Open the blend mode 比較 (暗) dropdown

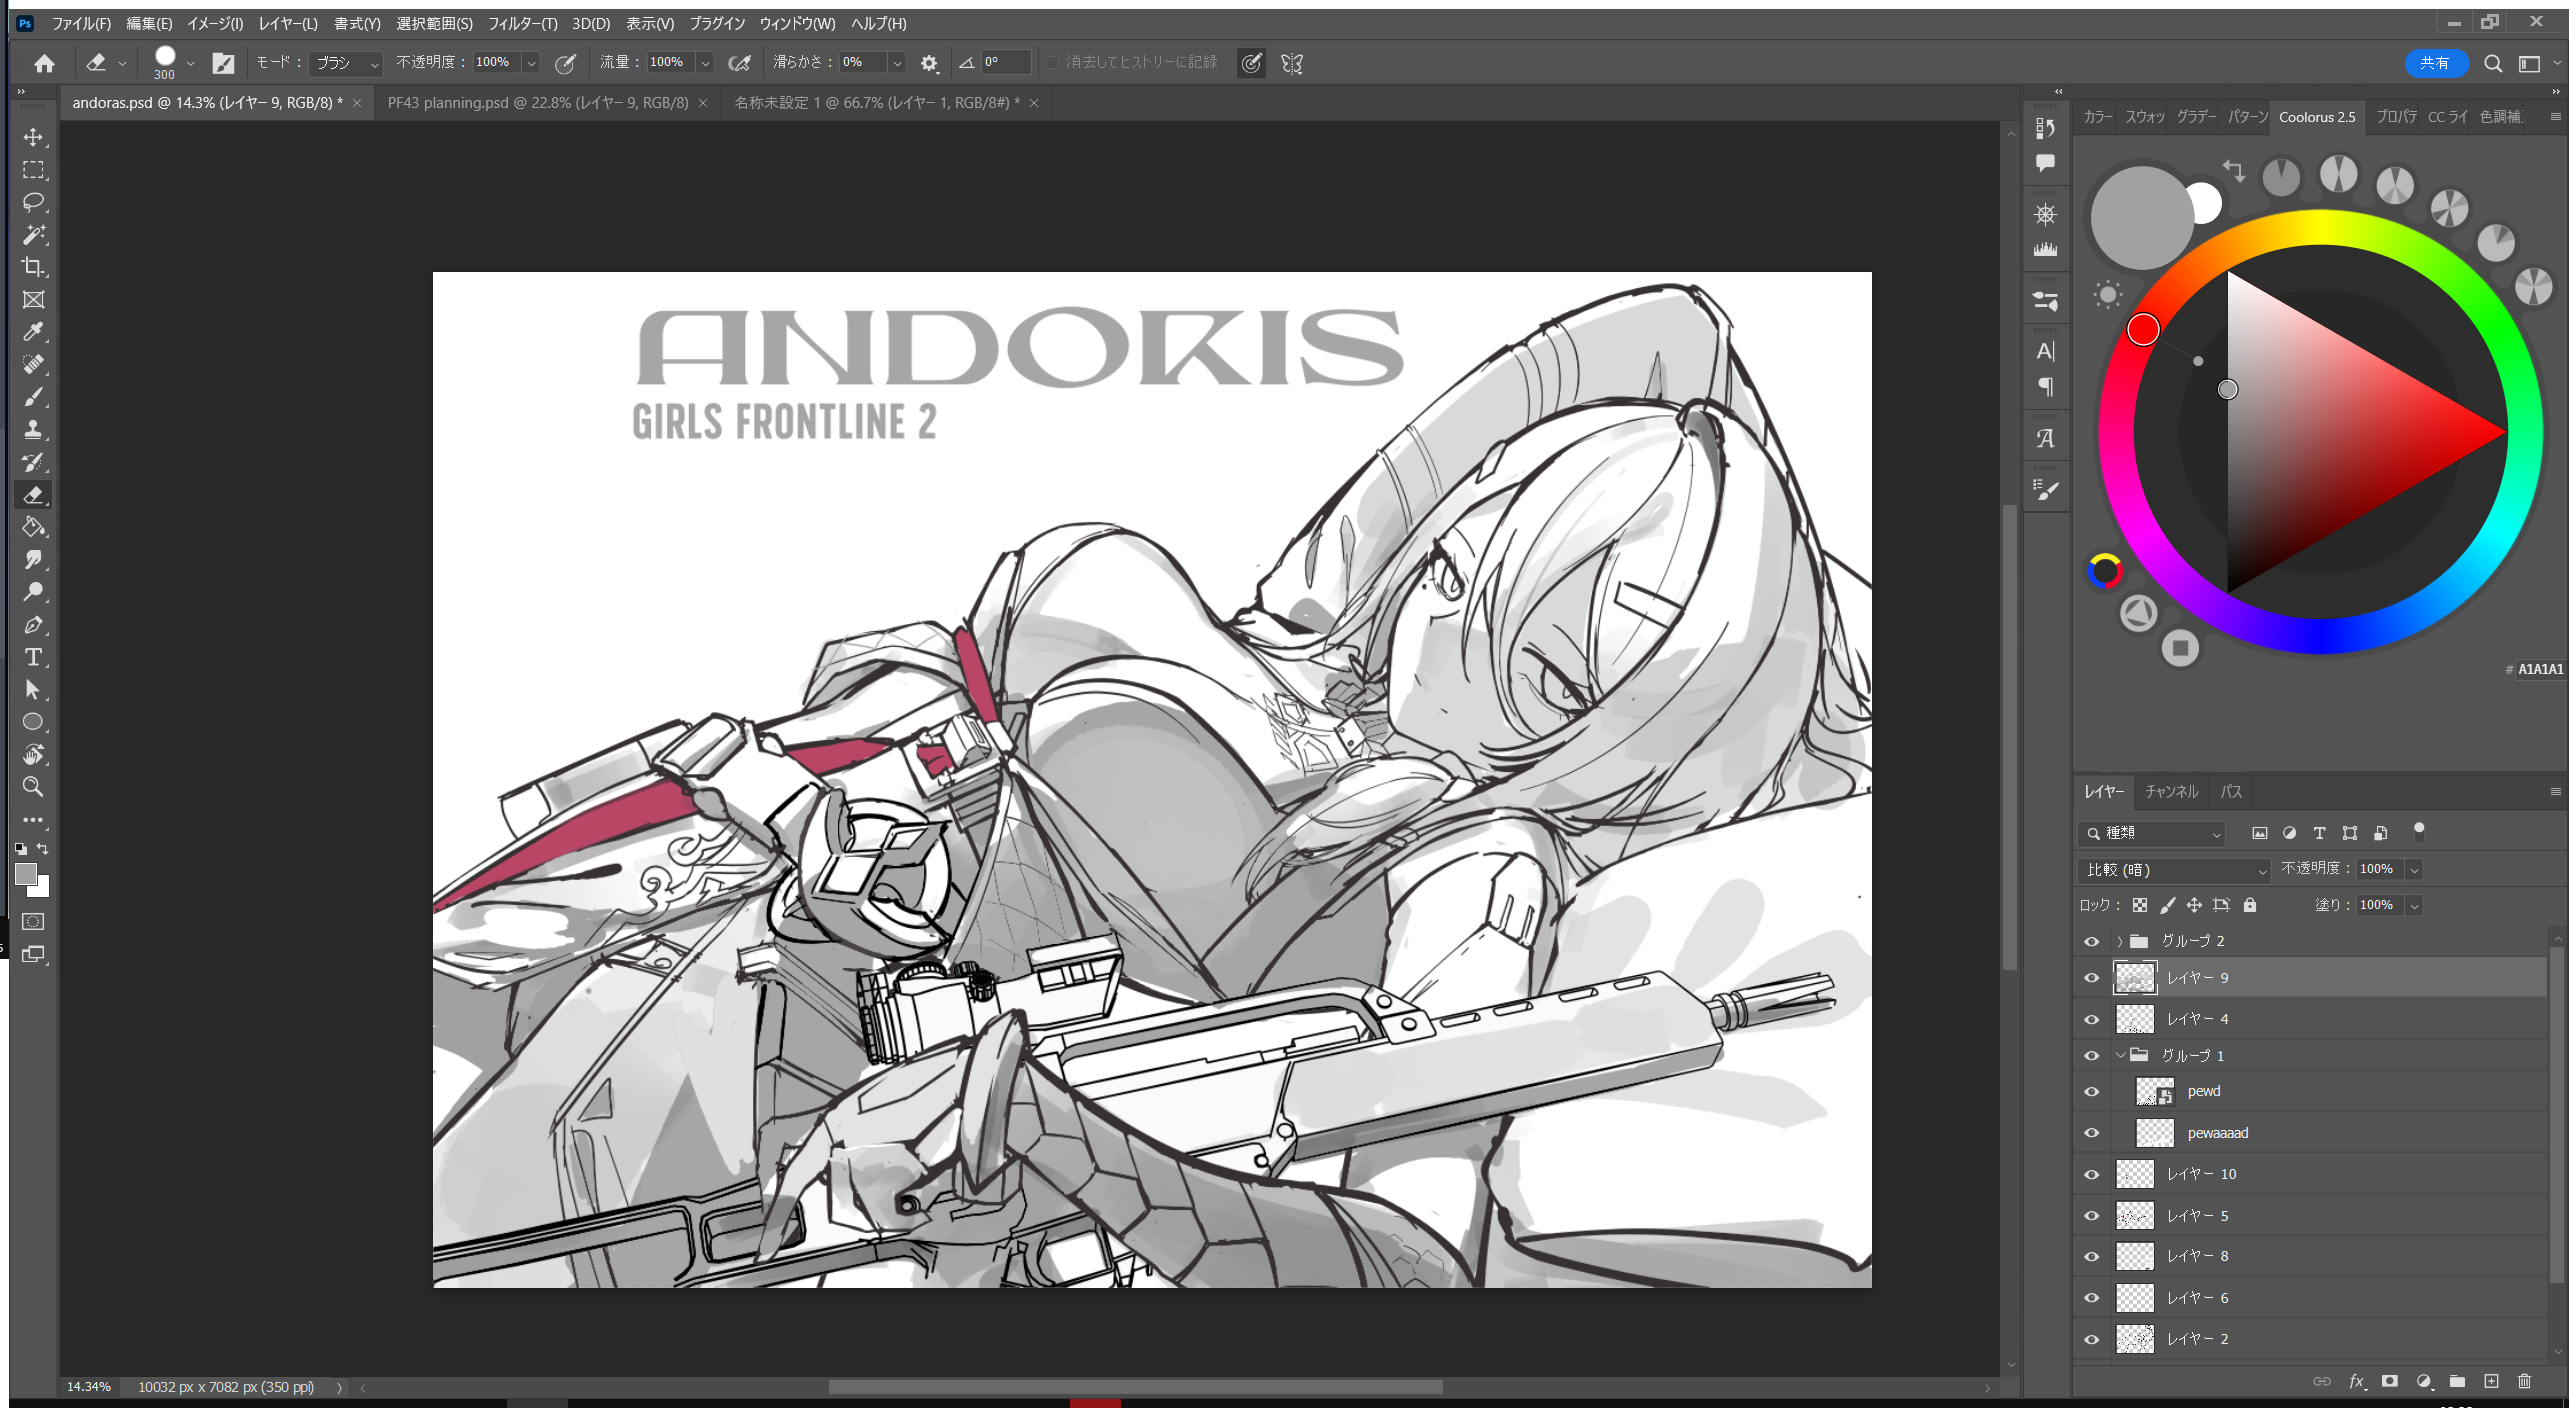tap(2174, 870)
